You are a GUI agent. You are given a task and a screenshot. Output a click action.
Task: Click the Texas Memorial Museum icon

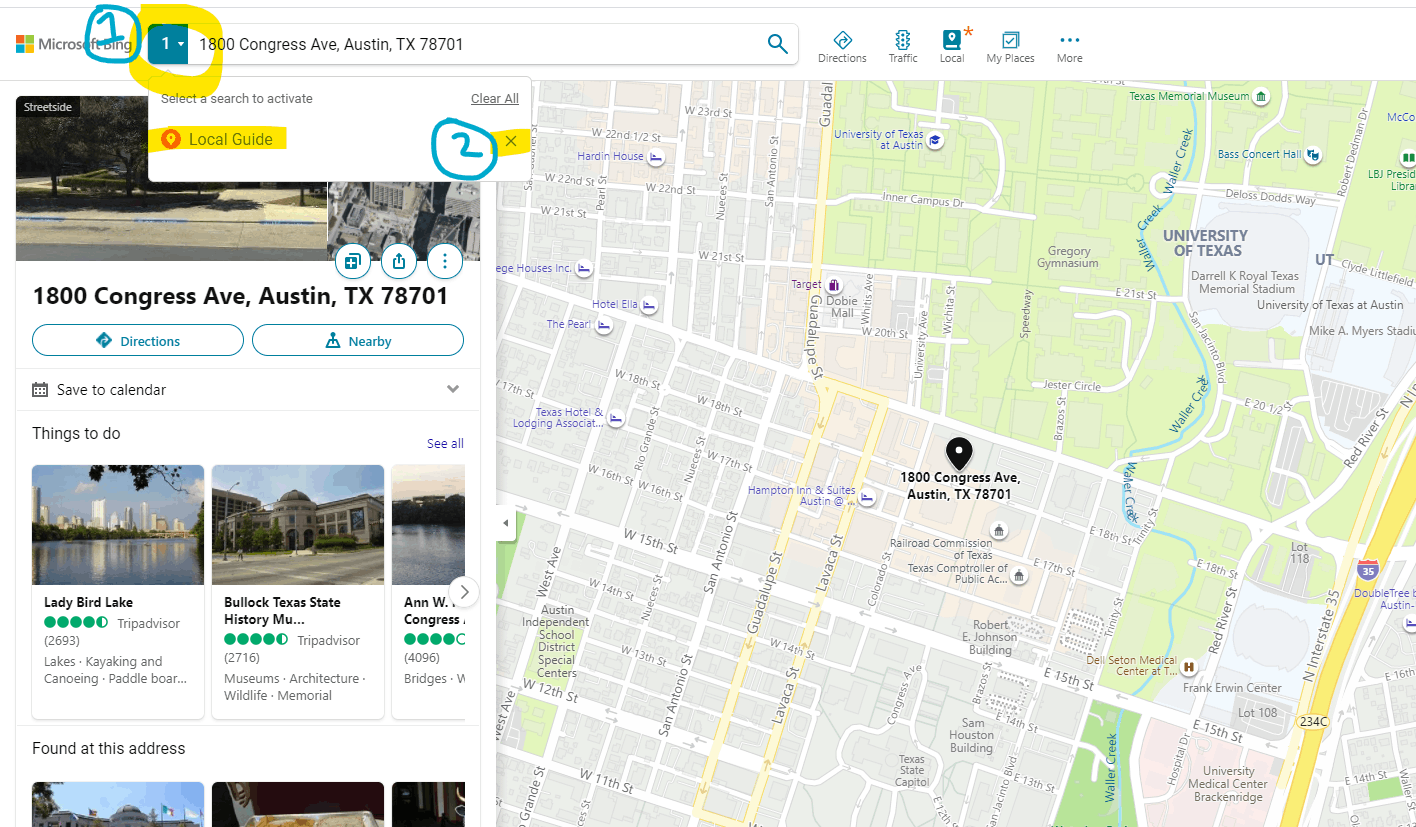tap(1261, 97)
